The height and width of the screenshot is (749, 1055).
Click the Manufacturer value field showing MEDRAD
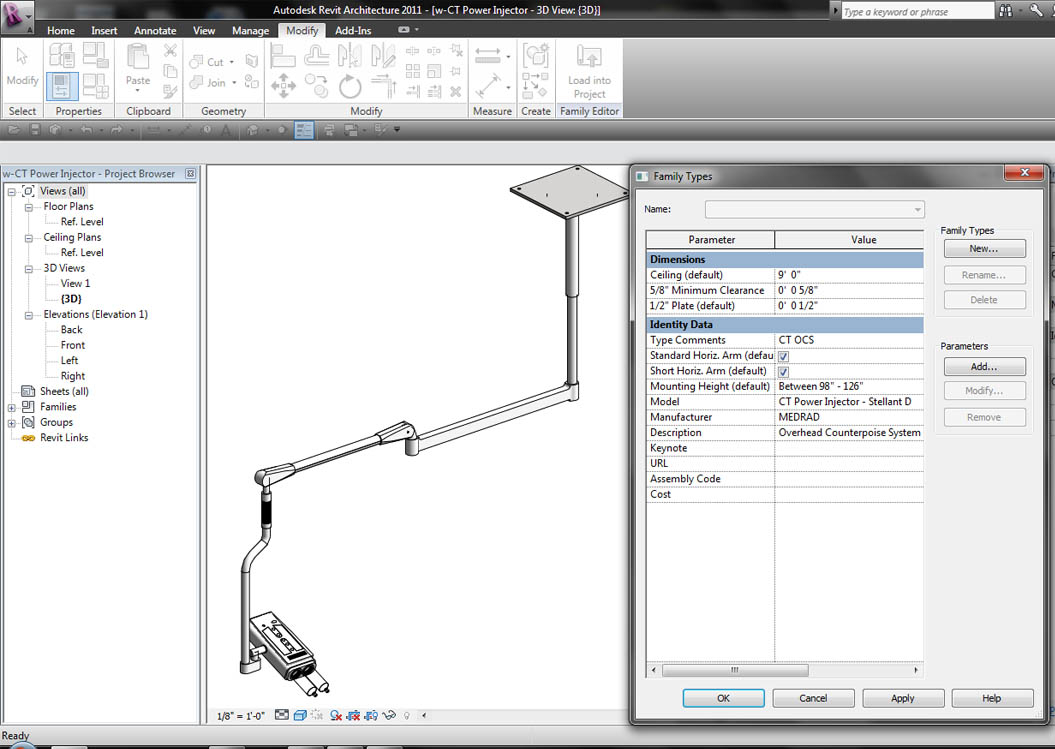point(849,417)
